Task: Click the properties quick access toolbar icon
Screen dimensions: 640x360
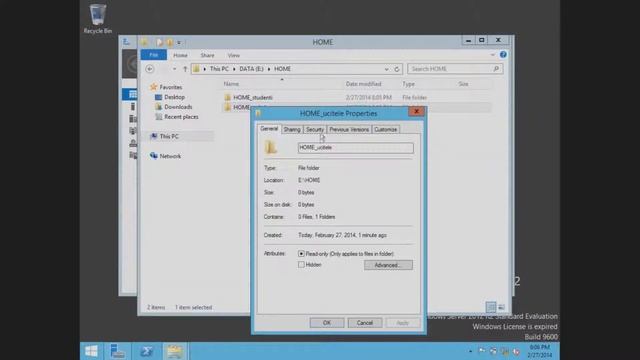Action: click(x=160, y=42)
